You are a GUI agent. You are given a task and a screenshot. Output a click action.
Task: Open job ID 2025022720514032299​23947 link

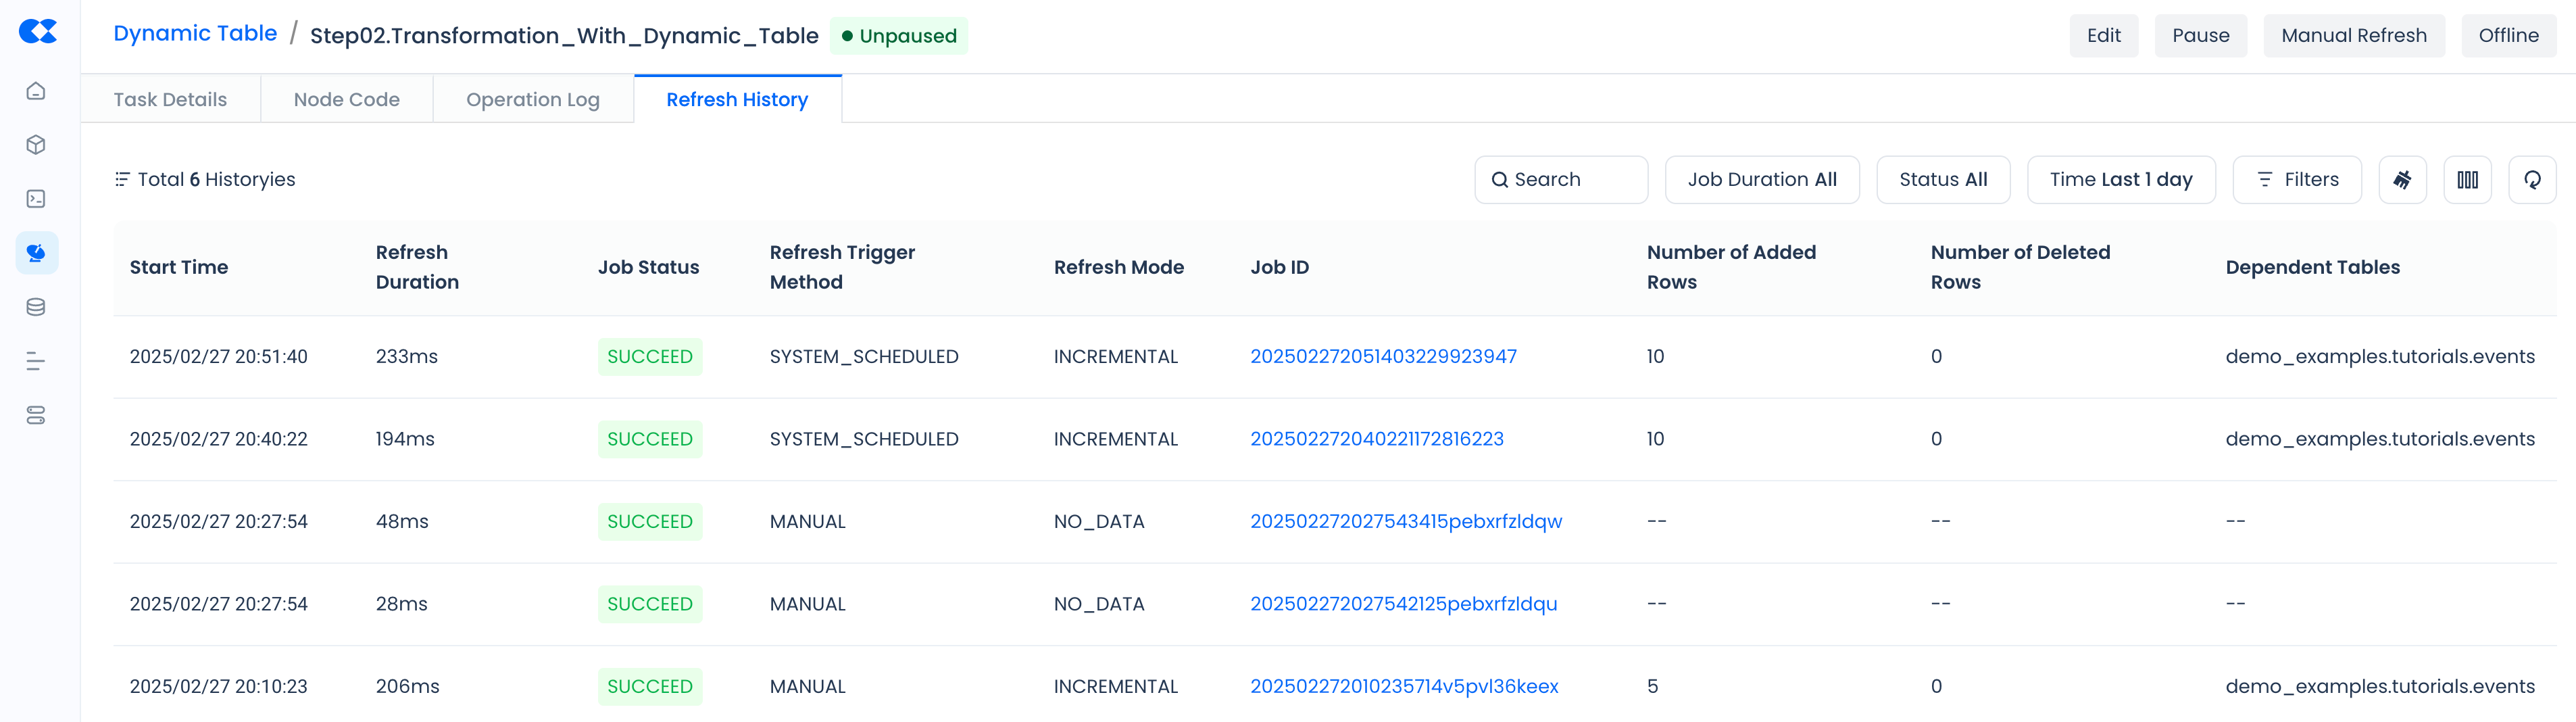point(1383,357)
